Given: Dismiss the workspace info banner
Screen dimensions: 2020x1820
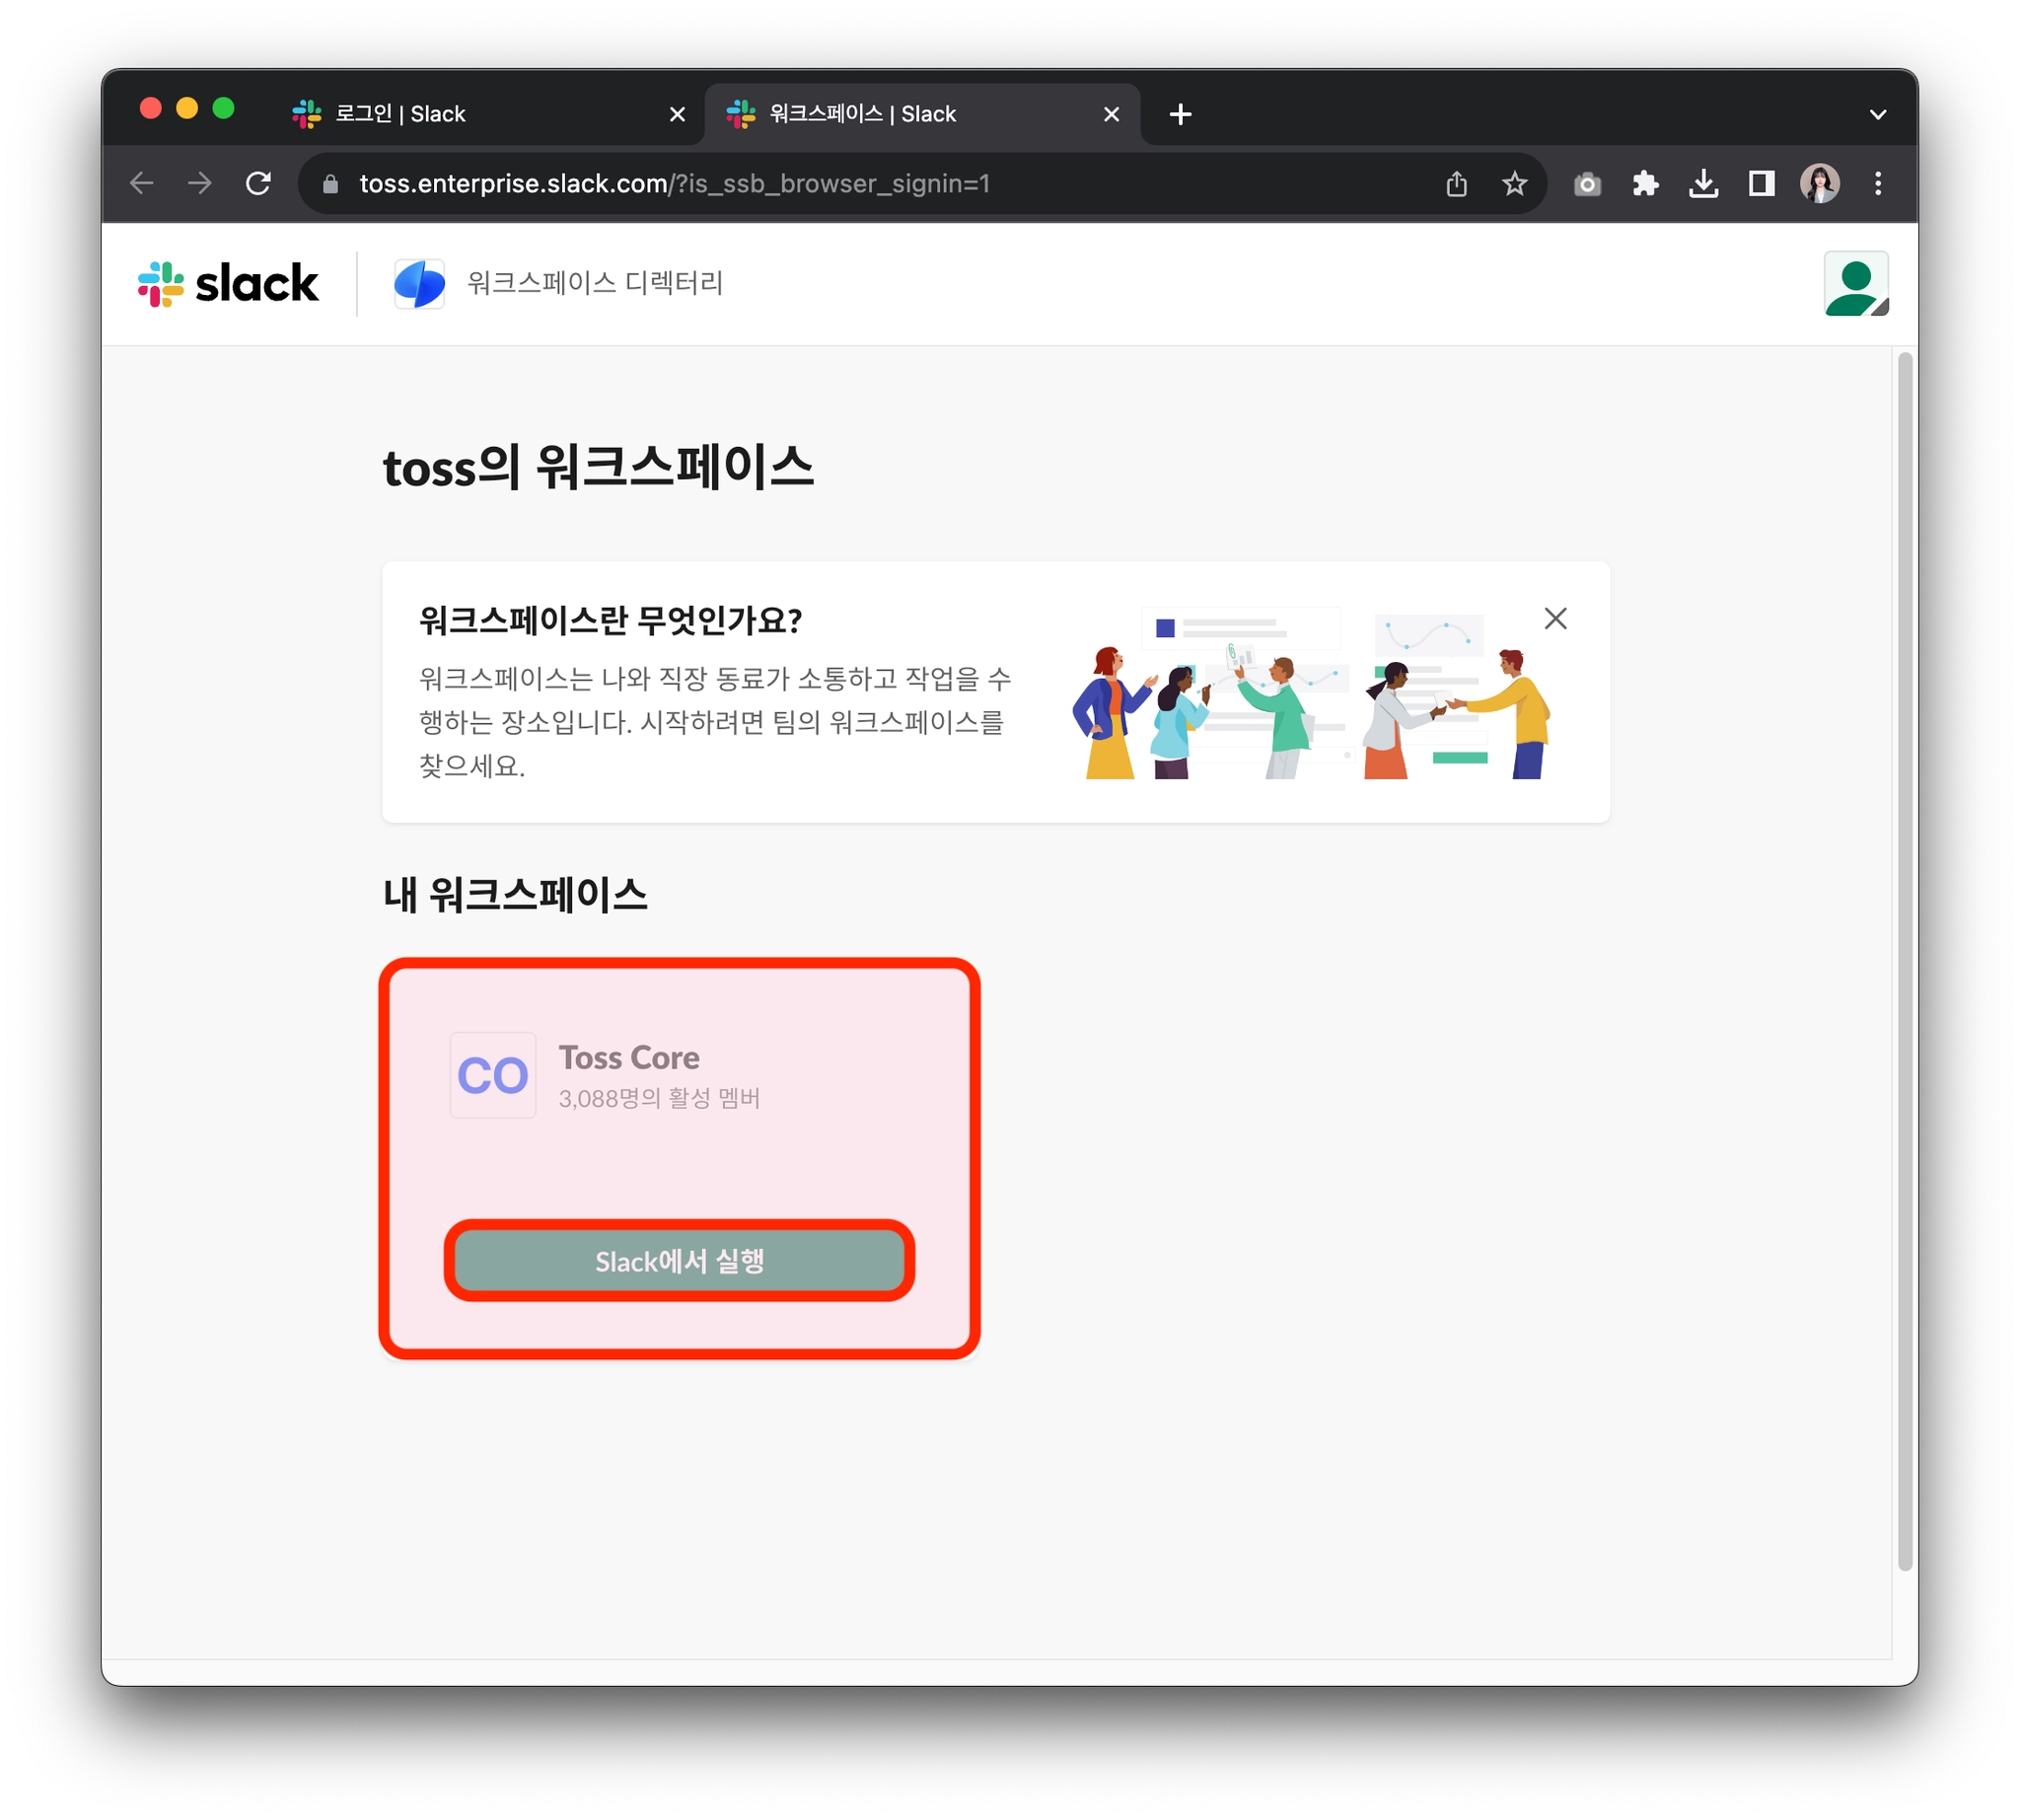Looking at the screenshot, I should click(x=1555, y=619).
